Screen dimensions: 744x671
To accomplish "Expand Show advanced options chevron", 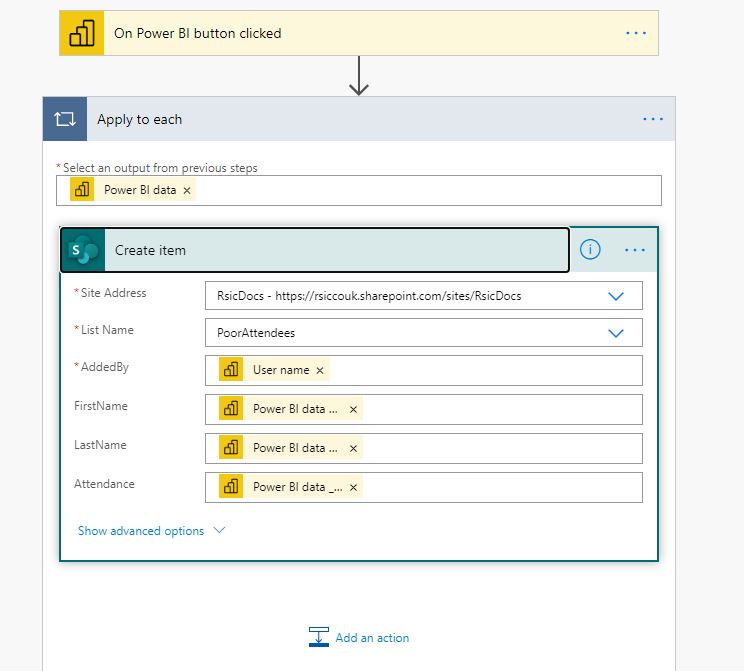I will tap(219, 530).
